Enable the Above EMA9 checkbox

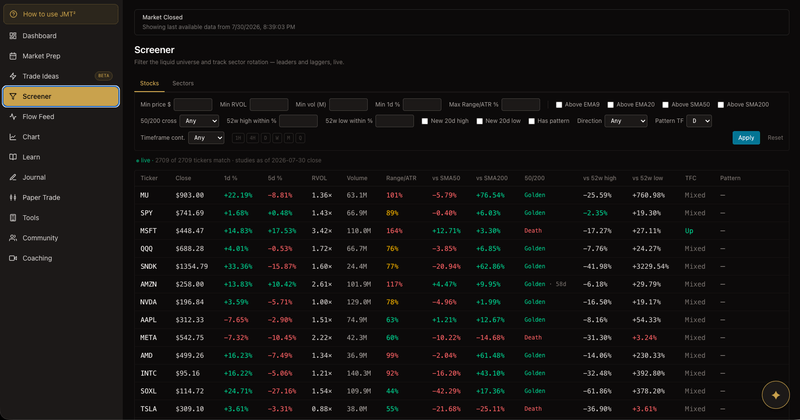click(x=559, y=105)
